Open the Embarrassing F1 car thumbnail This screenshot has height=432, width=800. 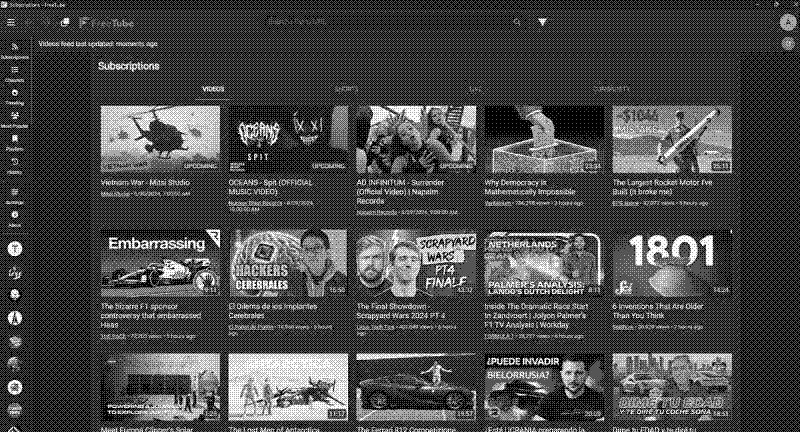pos(160,263)
